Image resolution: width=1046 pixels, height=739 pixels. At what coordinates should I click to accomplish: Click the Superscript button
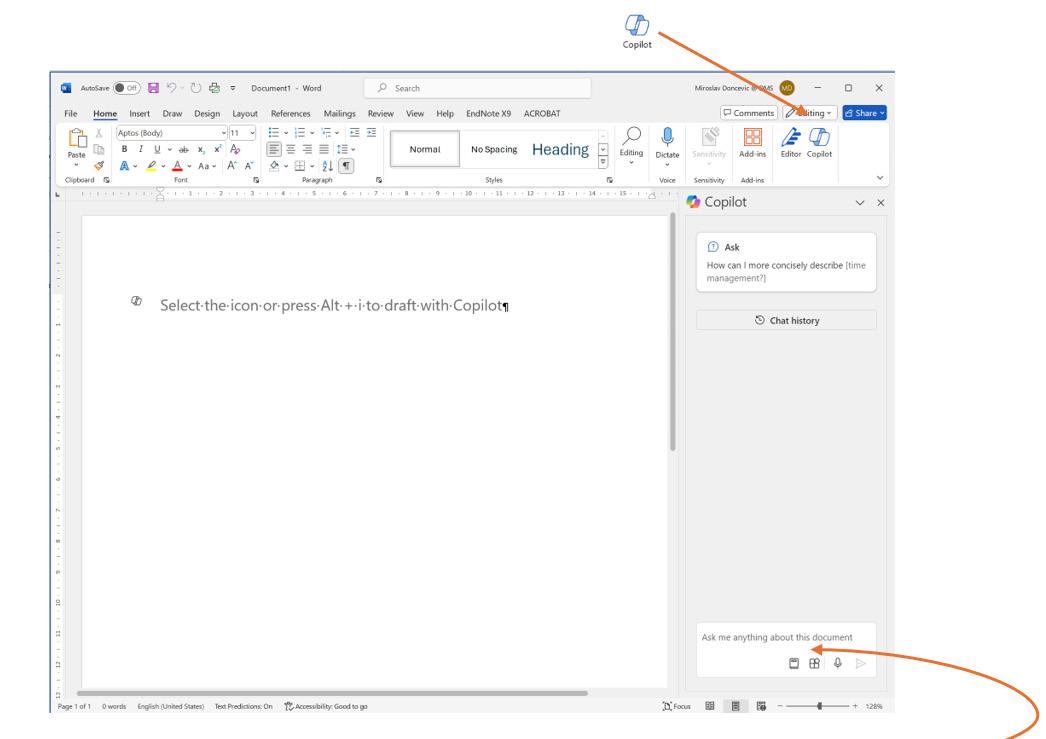click(x=217, y=149)
